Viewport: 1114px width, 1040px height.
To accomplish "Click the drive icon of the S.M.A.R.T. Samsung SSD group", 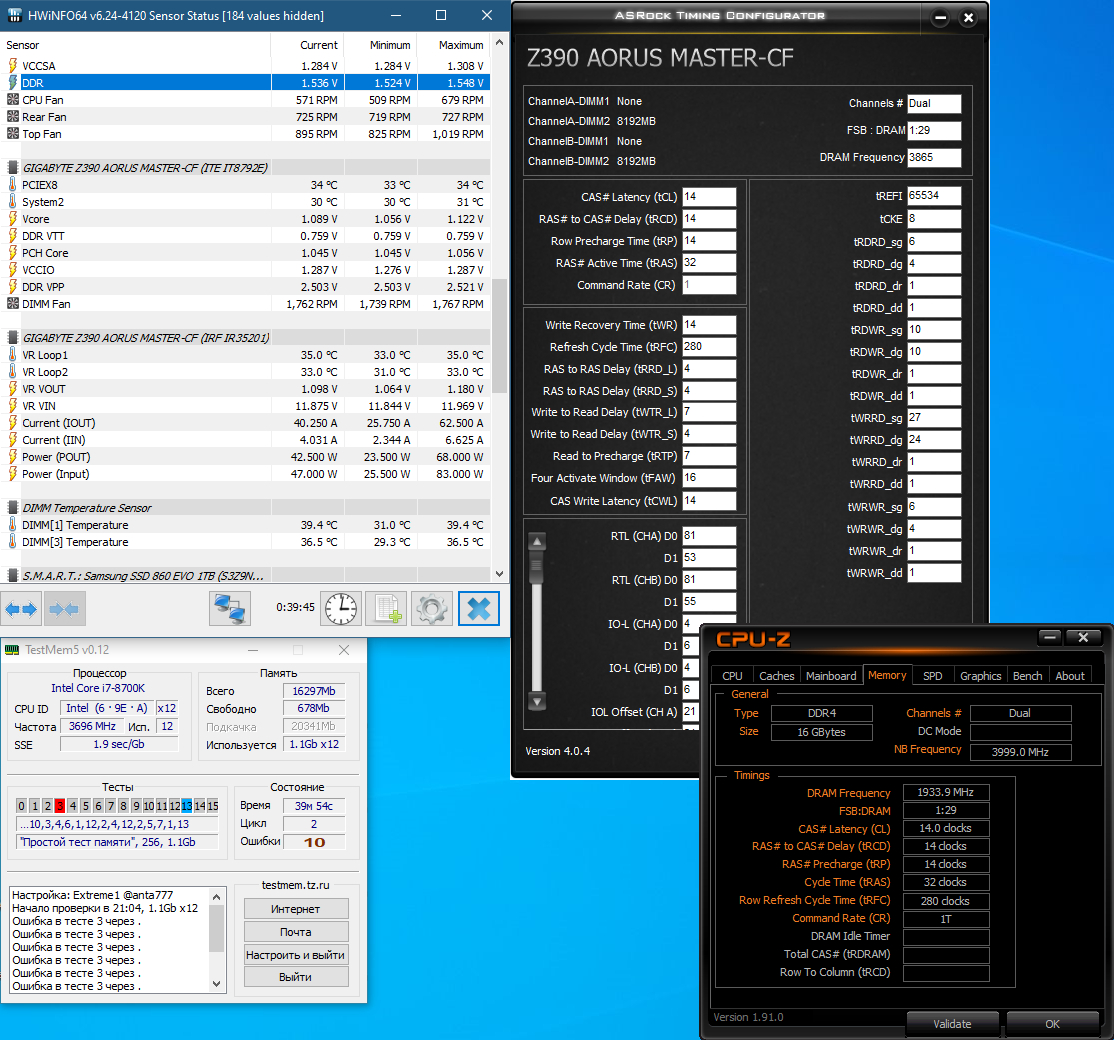I will pos(12,575).
